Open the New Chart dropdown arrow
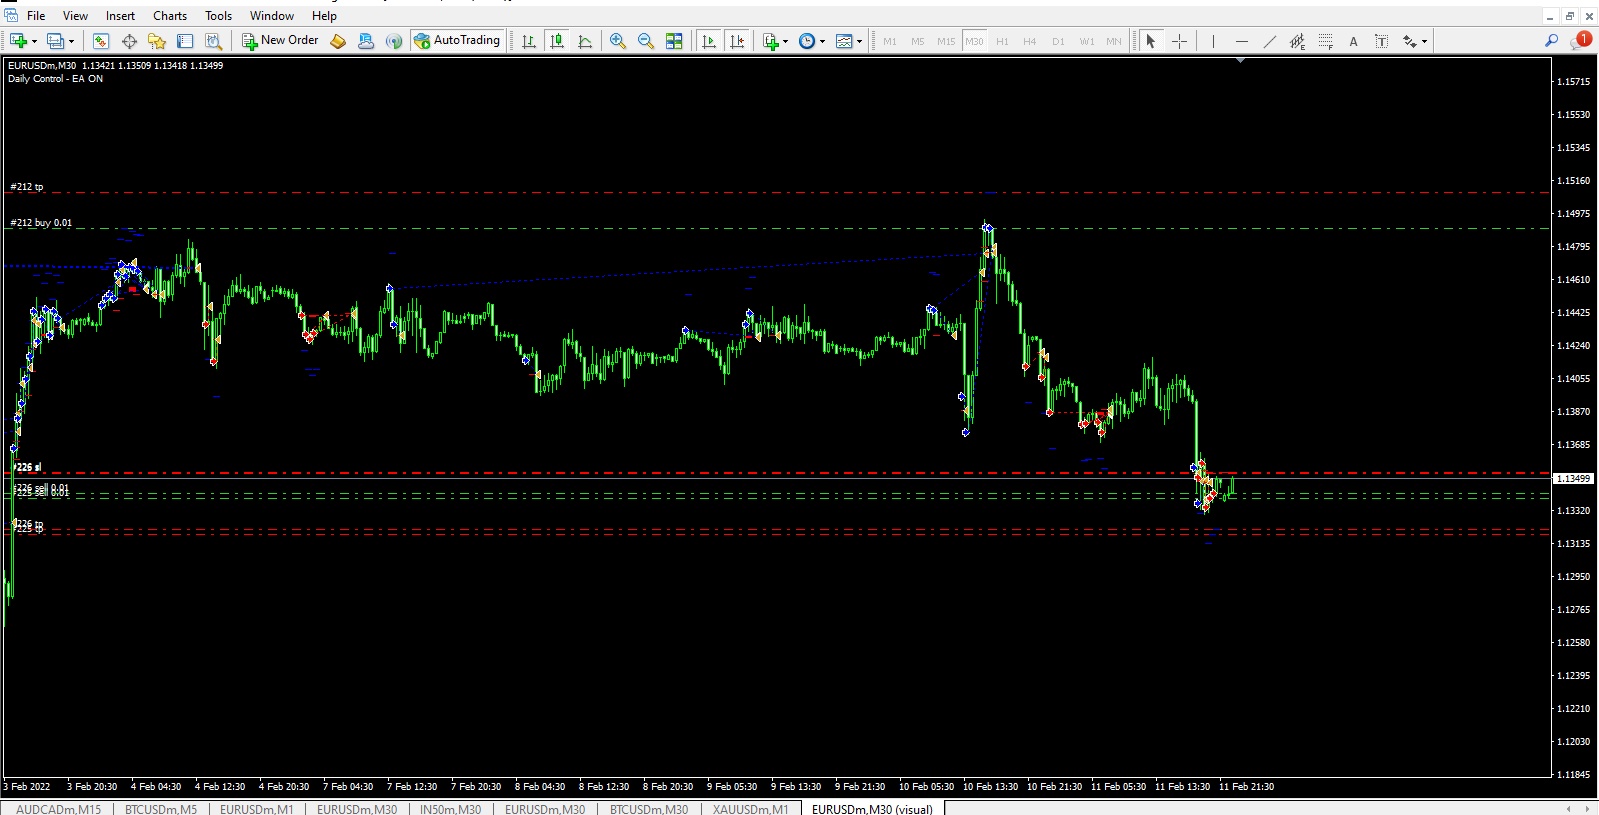1599x815 pixels. click(x=34, y=41)
